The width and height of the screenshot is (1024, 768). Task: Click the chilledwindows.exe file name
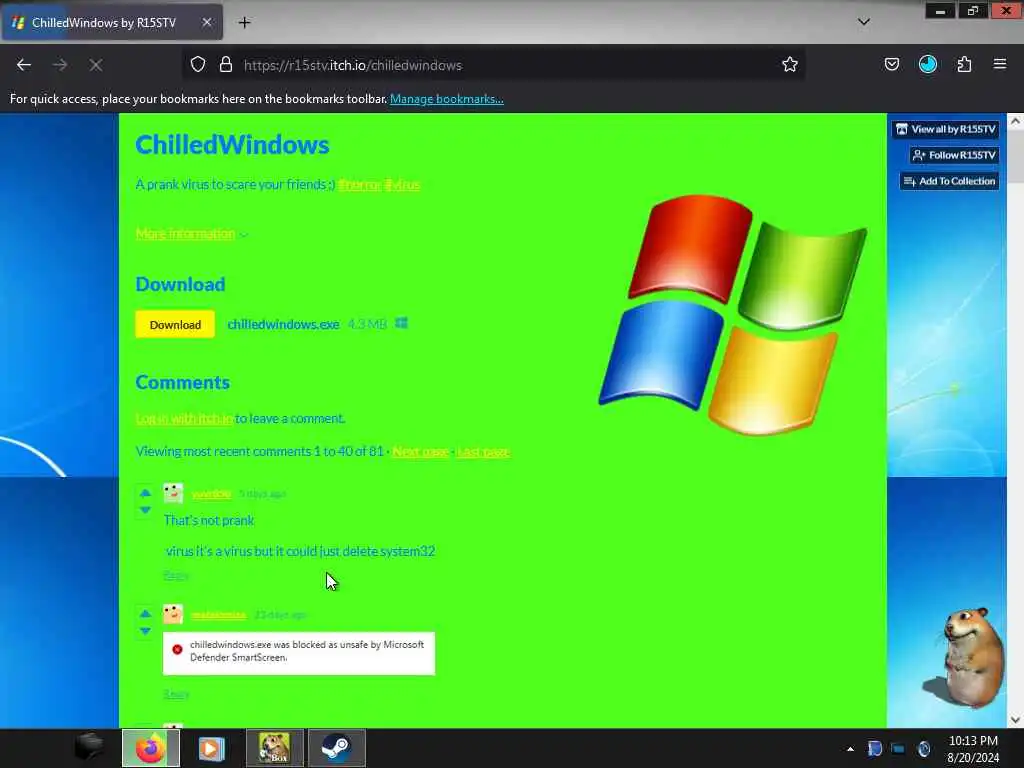(283, 324)
